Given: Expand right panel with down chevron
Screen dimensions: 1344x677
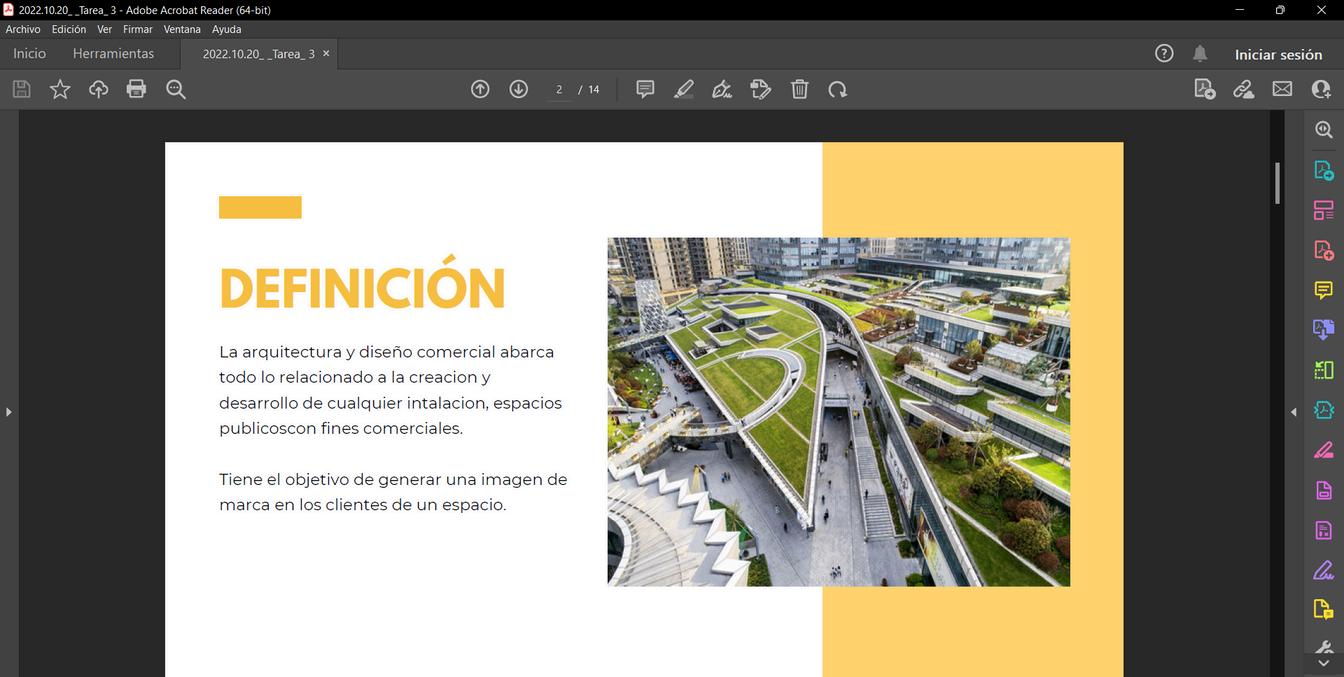Looking at the screenshot, I should click(x=1324, y=664).
